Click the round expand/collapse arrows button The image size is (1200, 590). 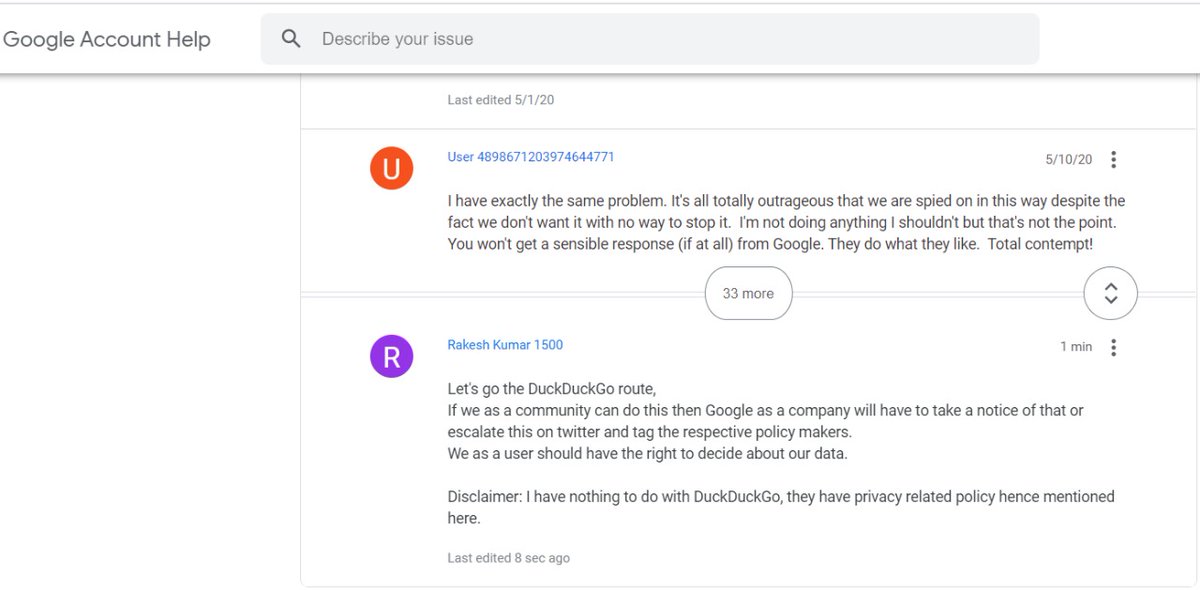1110,293
